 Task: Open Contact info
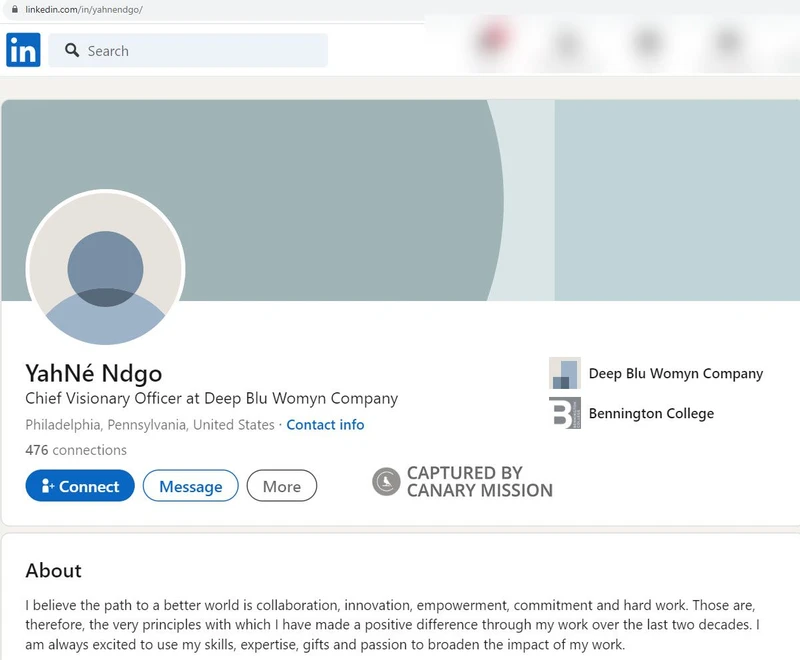[x=325, y=424]
